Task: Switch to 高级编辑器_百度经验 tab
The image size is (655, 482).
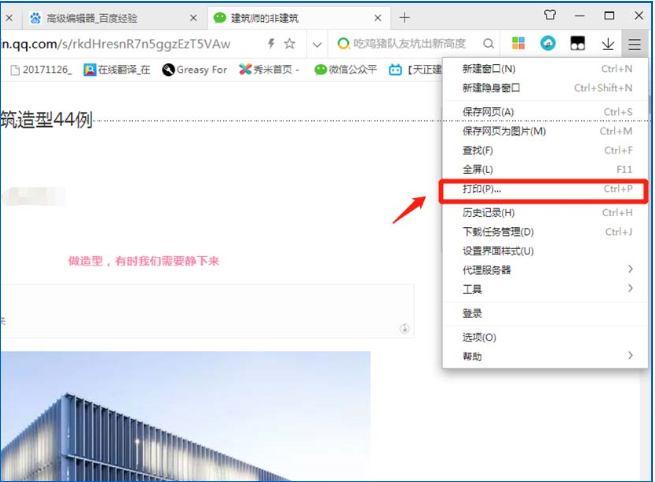Action: pos(113,18)
